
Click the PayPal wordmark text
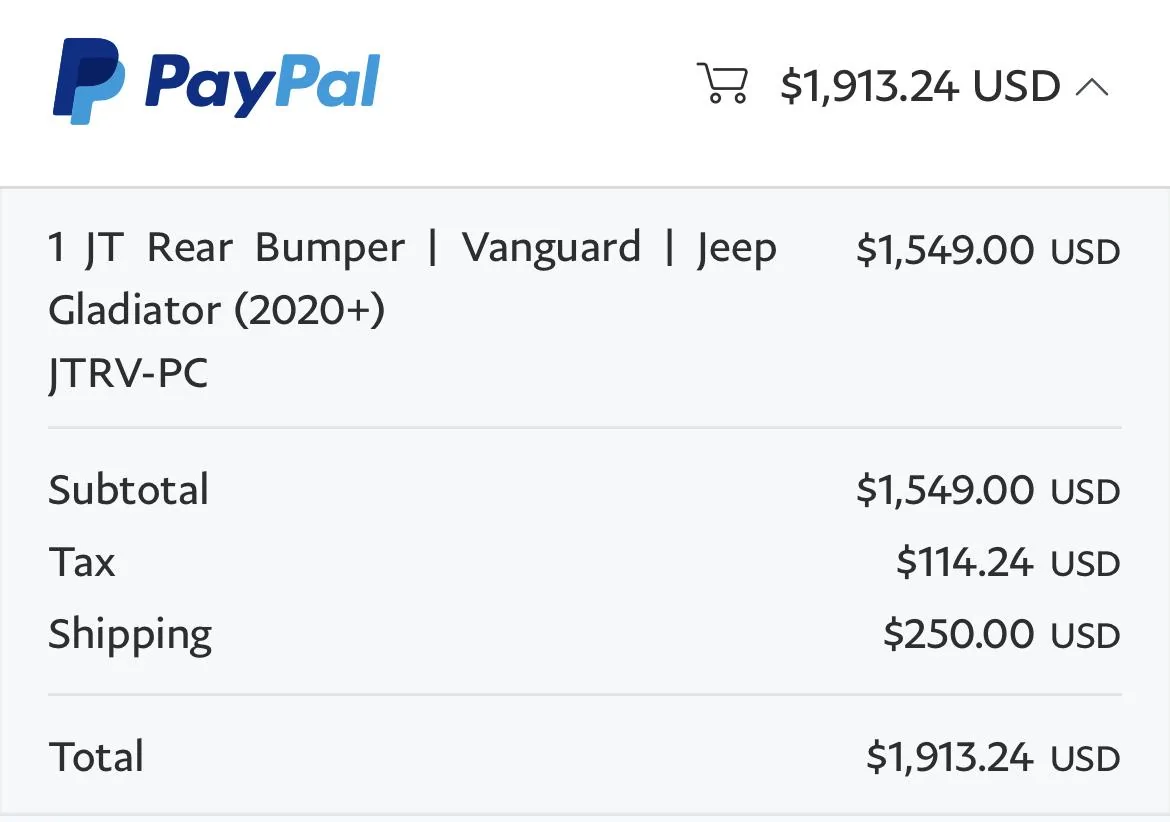point(263,84)
